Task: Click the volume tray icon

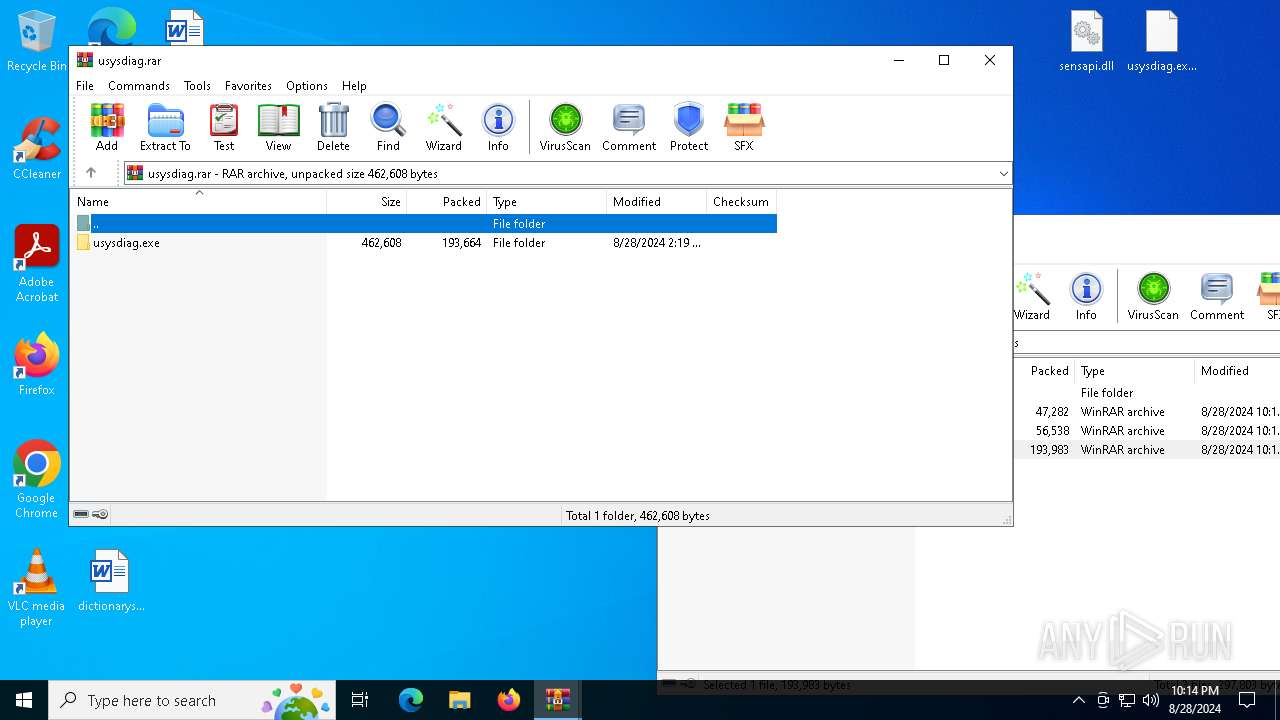Action: [1151, 700]
